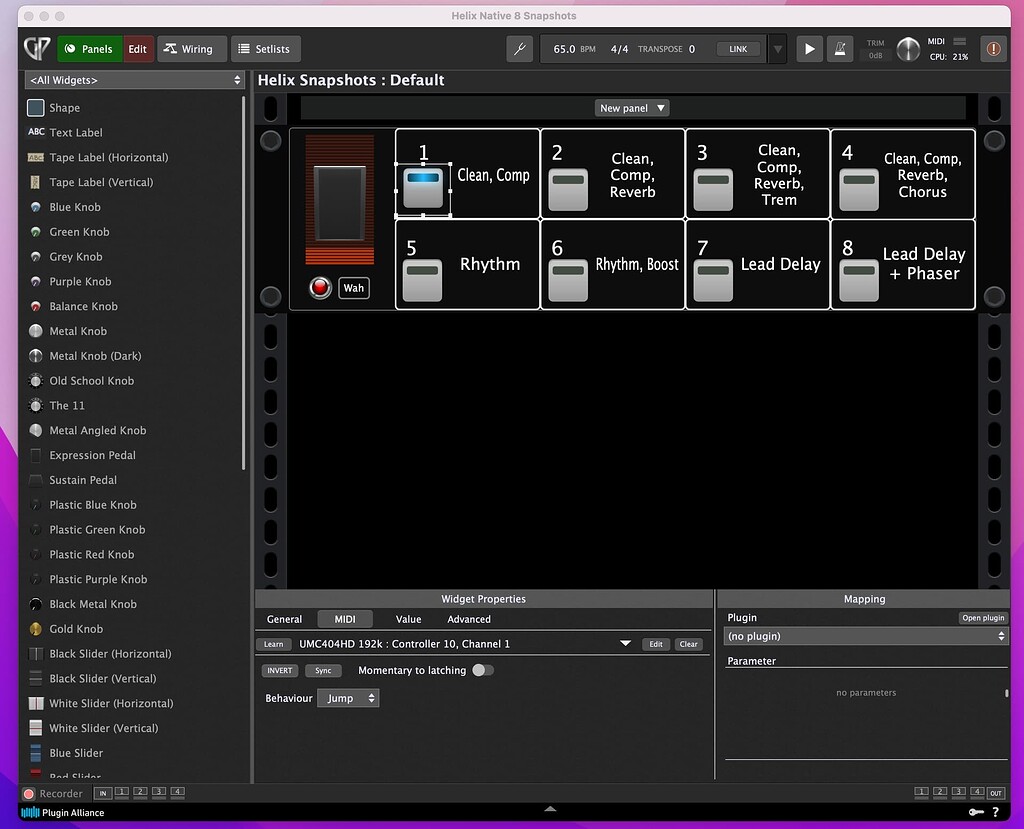Select the Rhythm snapshot button on the panel
Screen dimensions: 1024x829
pos(467,264)
